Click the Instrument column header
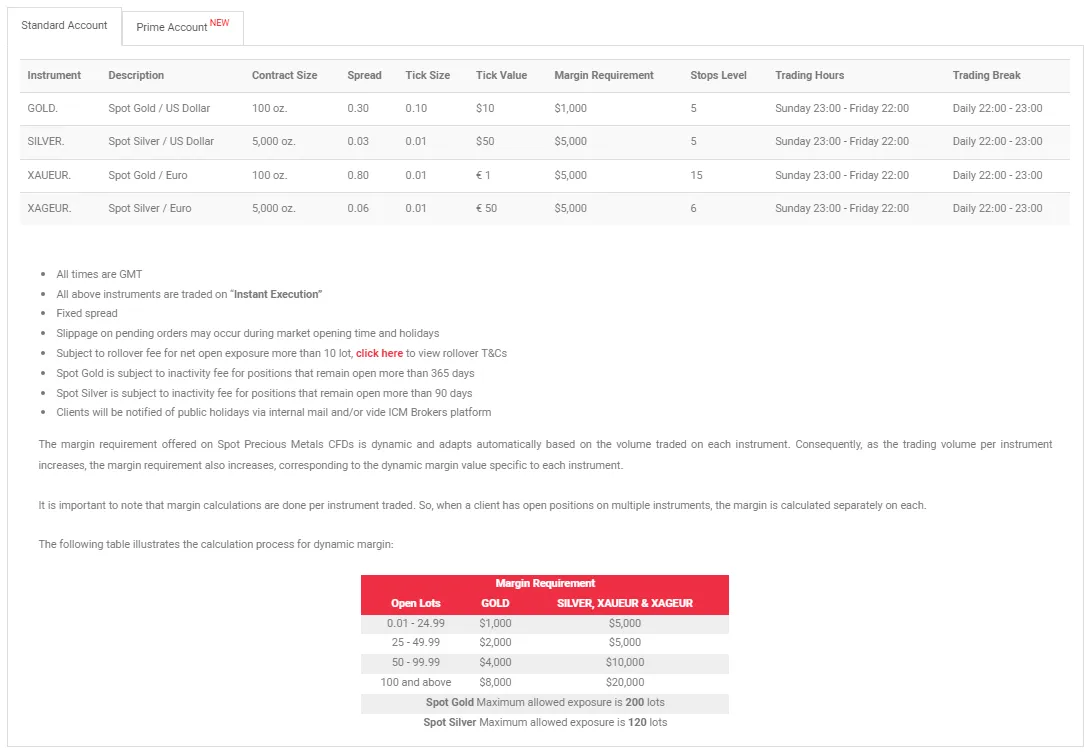The image size is (1091, 752). tap(53, 75)
